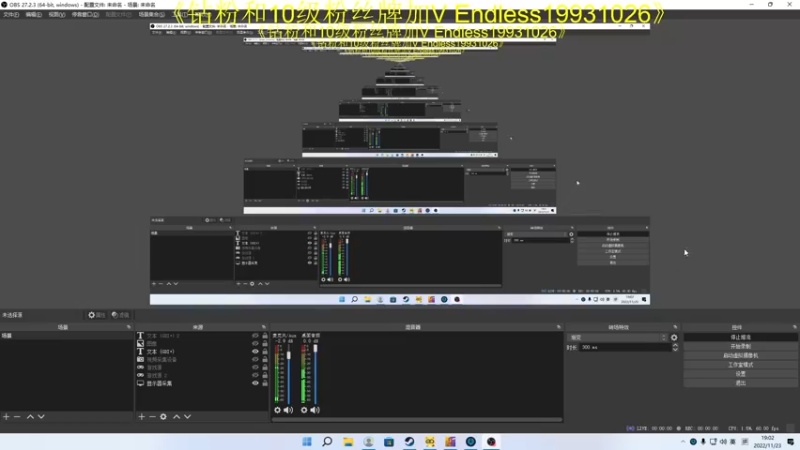Screen dimensions: 800x450
Task: Open the taskbar clock showing 19:02
Action: click(x=767, y=442)
